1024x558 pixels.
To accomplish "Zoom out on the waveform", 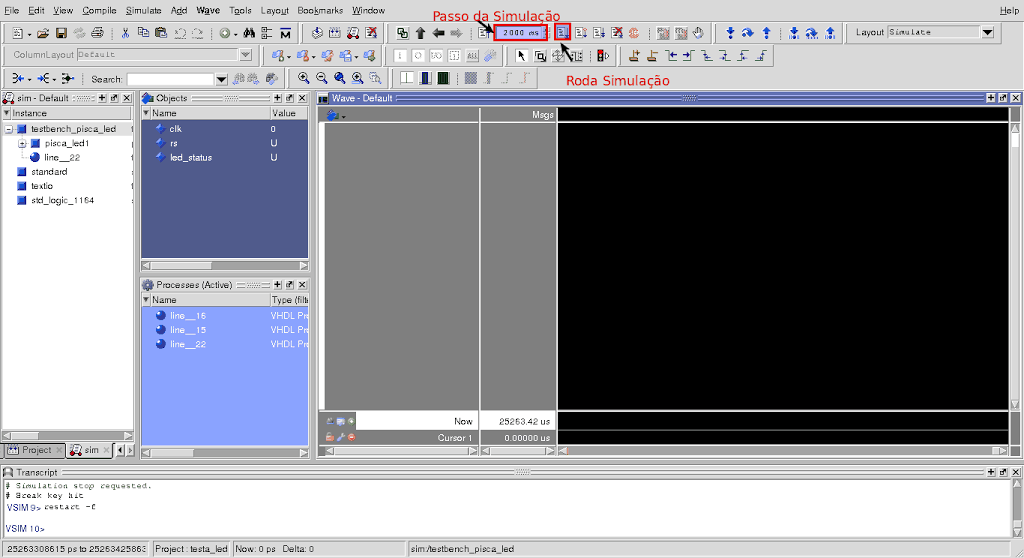I will 321,78.
